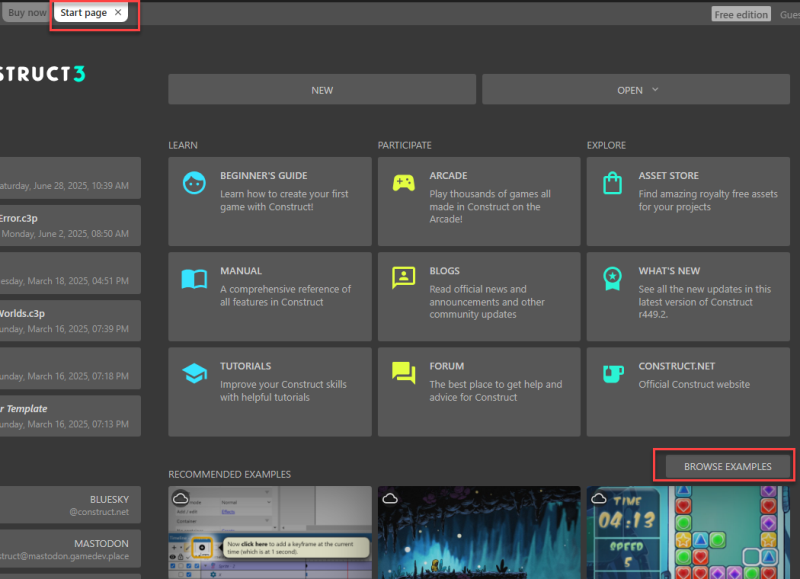Open the Tutorials title link
The image size is (800, 579).
245,366
